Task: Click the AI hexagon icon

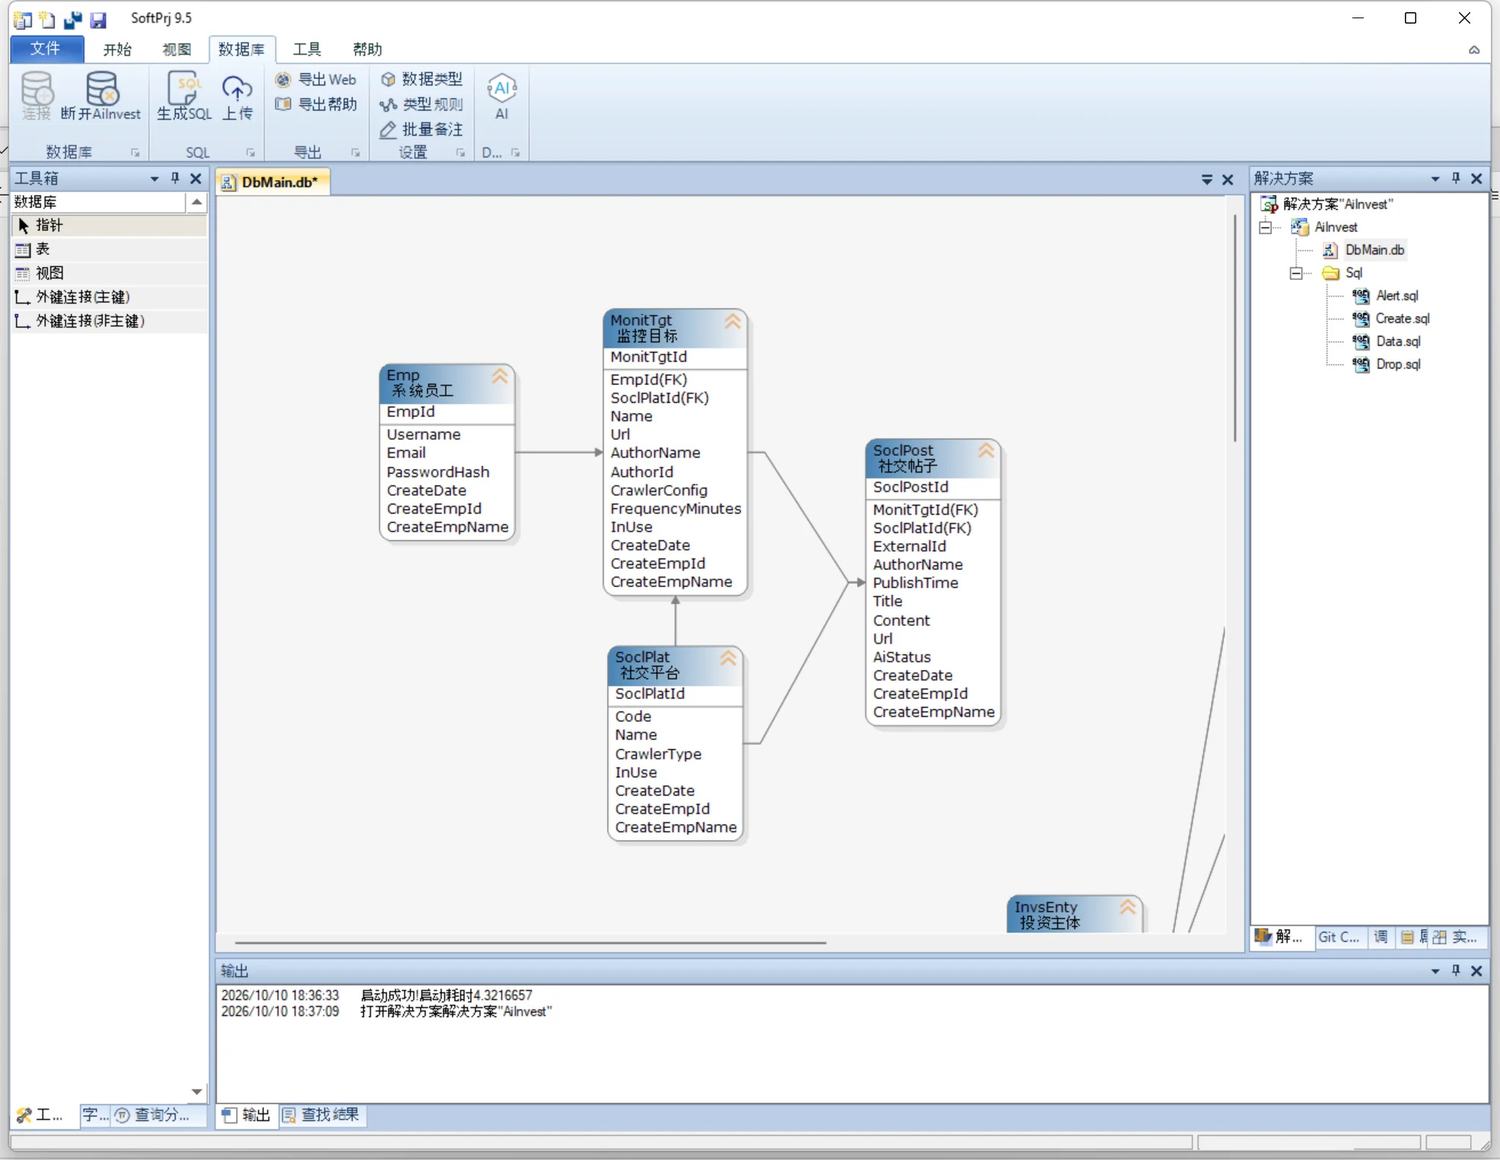Action: point(502,89)
